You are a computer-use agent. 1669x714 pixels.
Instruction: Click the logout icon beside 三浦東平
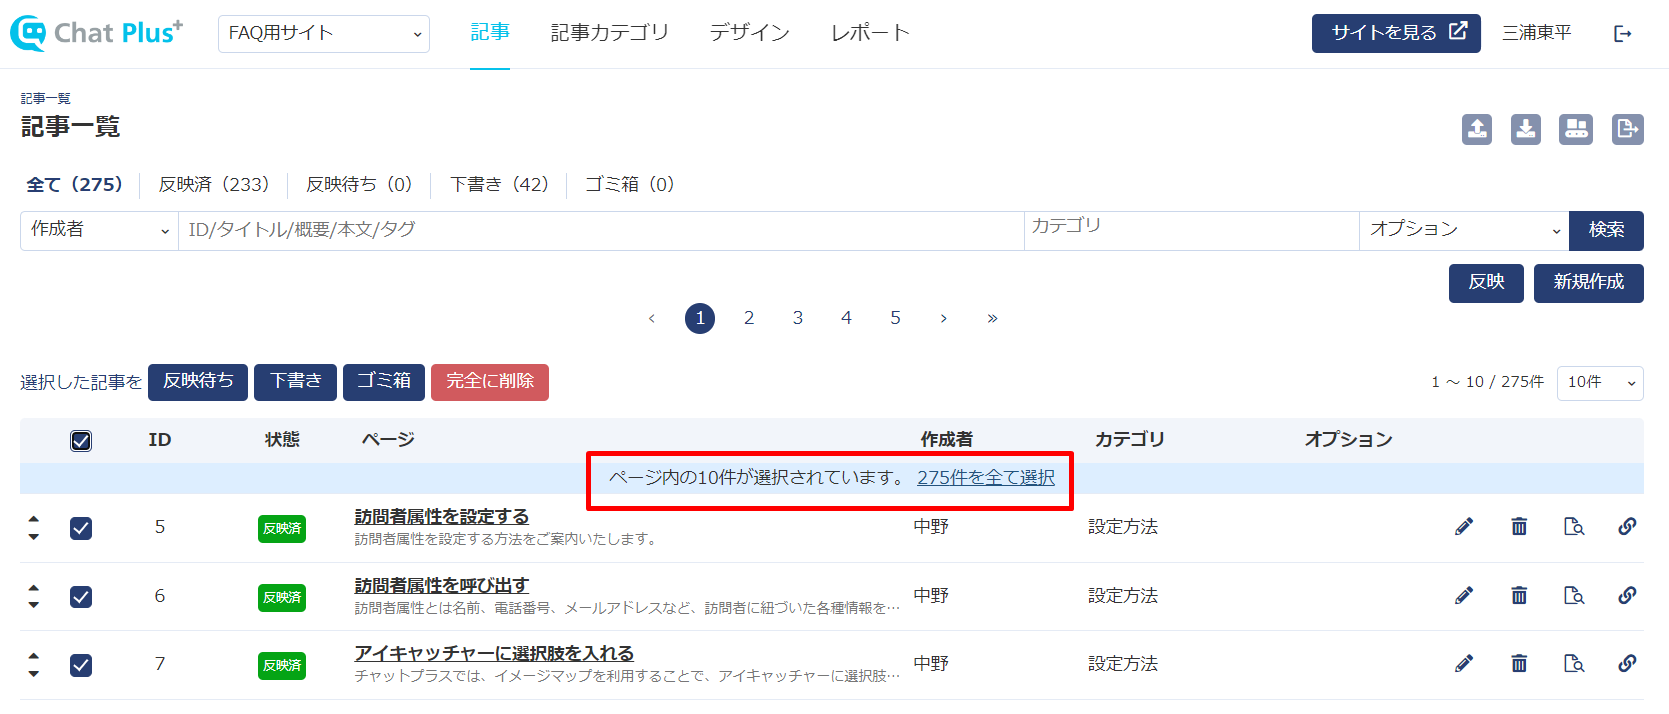click(x=1622, y=34)
